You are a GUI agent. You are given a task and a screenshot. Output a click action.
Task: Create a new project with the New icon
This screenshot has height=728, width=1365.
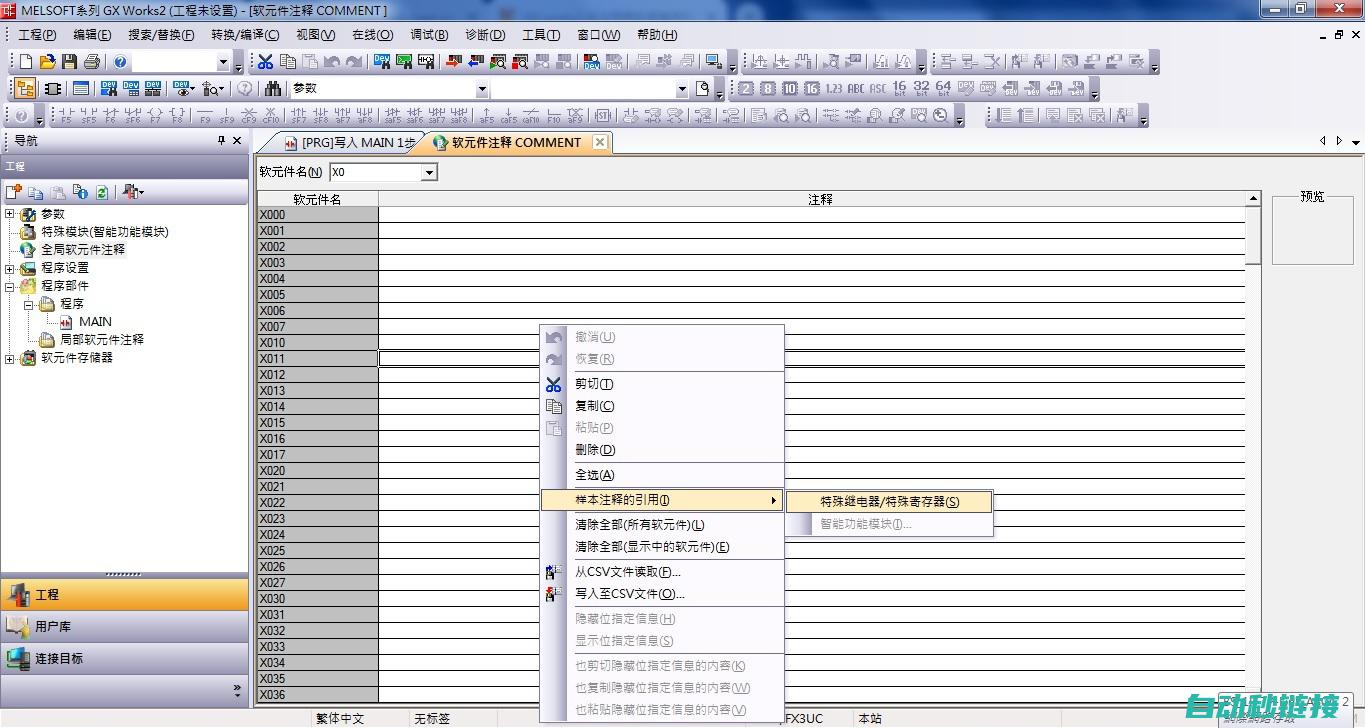click(x=26, y=62)
